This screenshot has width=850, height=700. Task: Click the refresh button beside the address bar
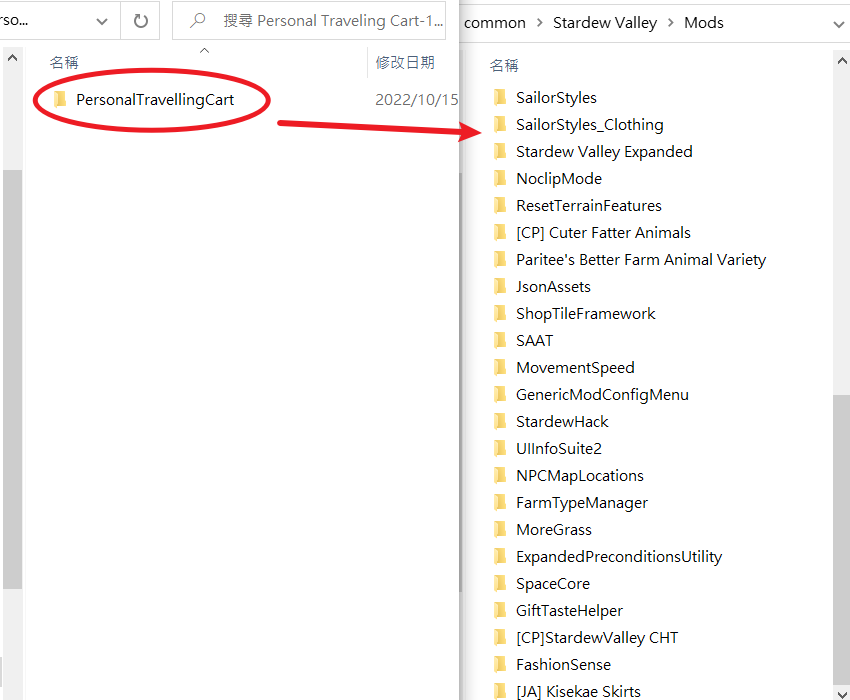[140, 21]
